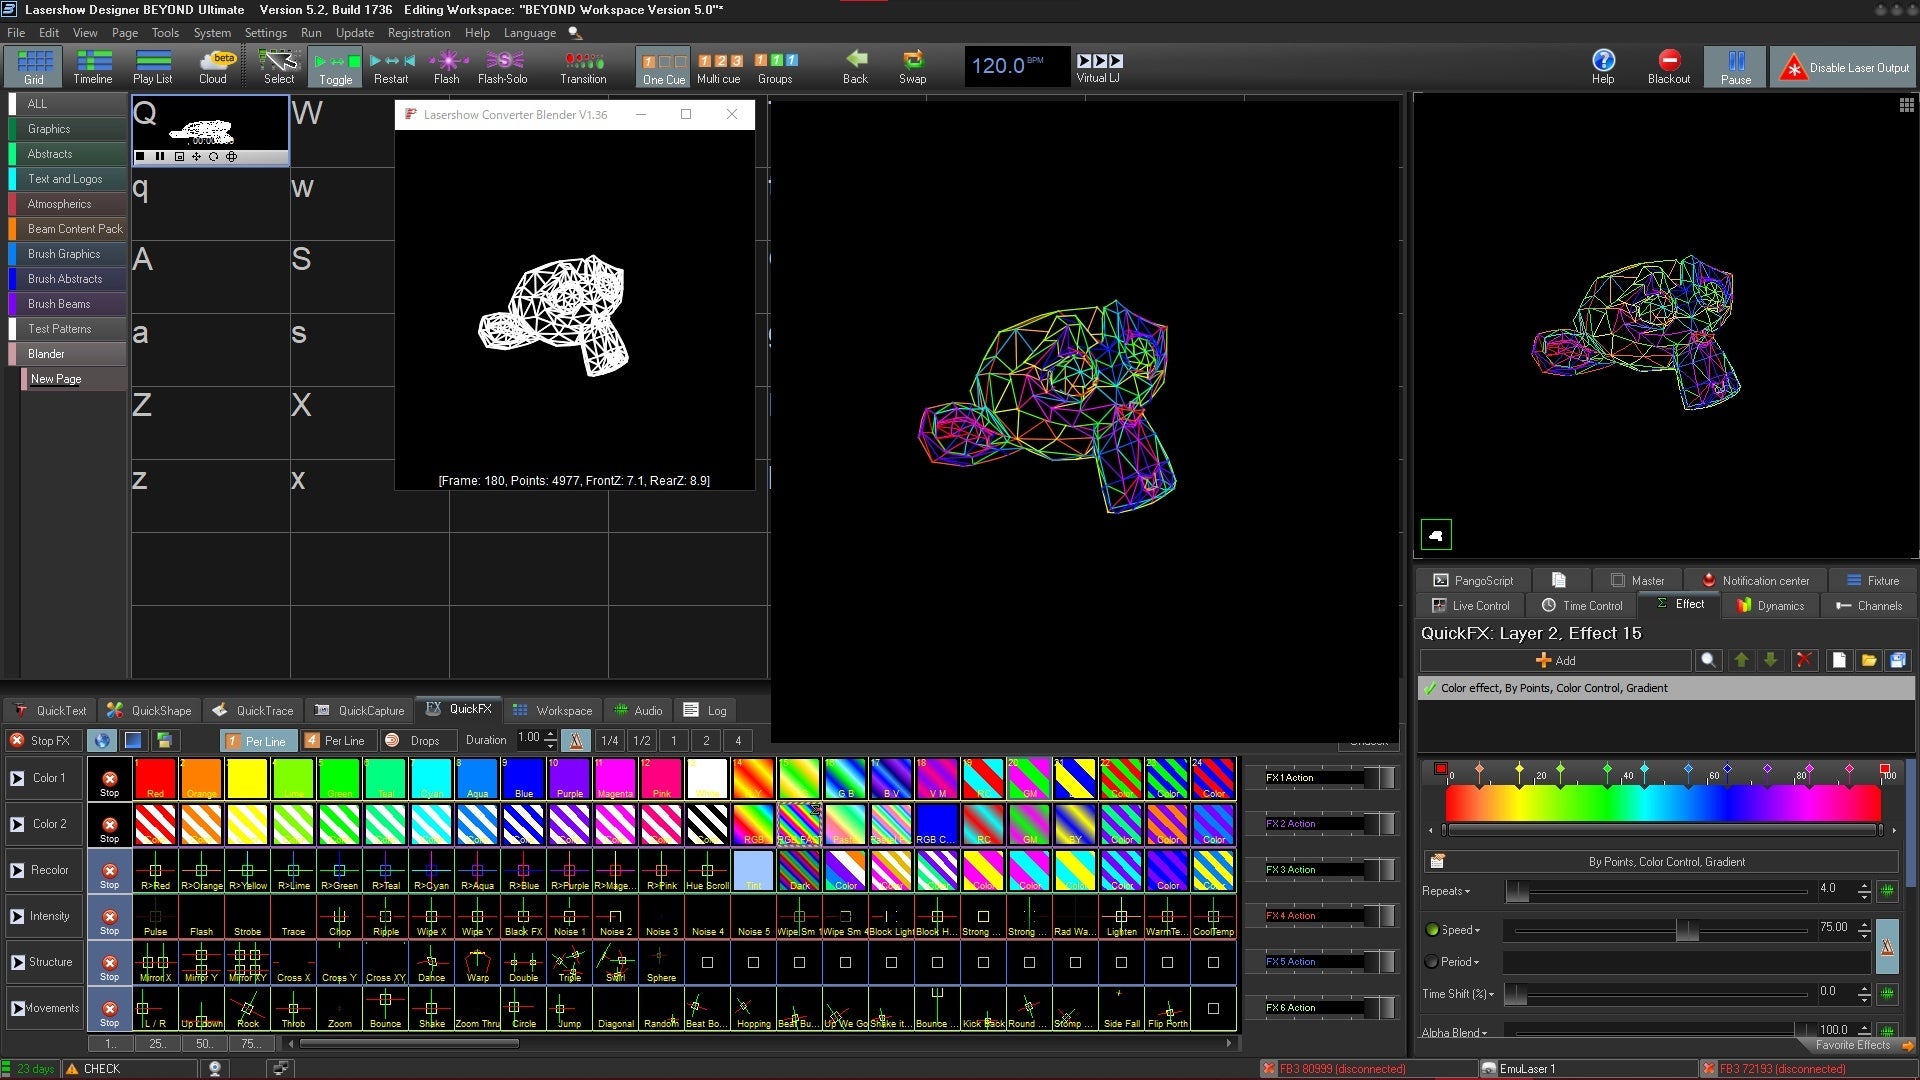1920x1080 pixels.
Task: Click the Disable Laser Output button
Action: [x=1845, y=68]
